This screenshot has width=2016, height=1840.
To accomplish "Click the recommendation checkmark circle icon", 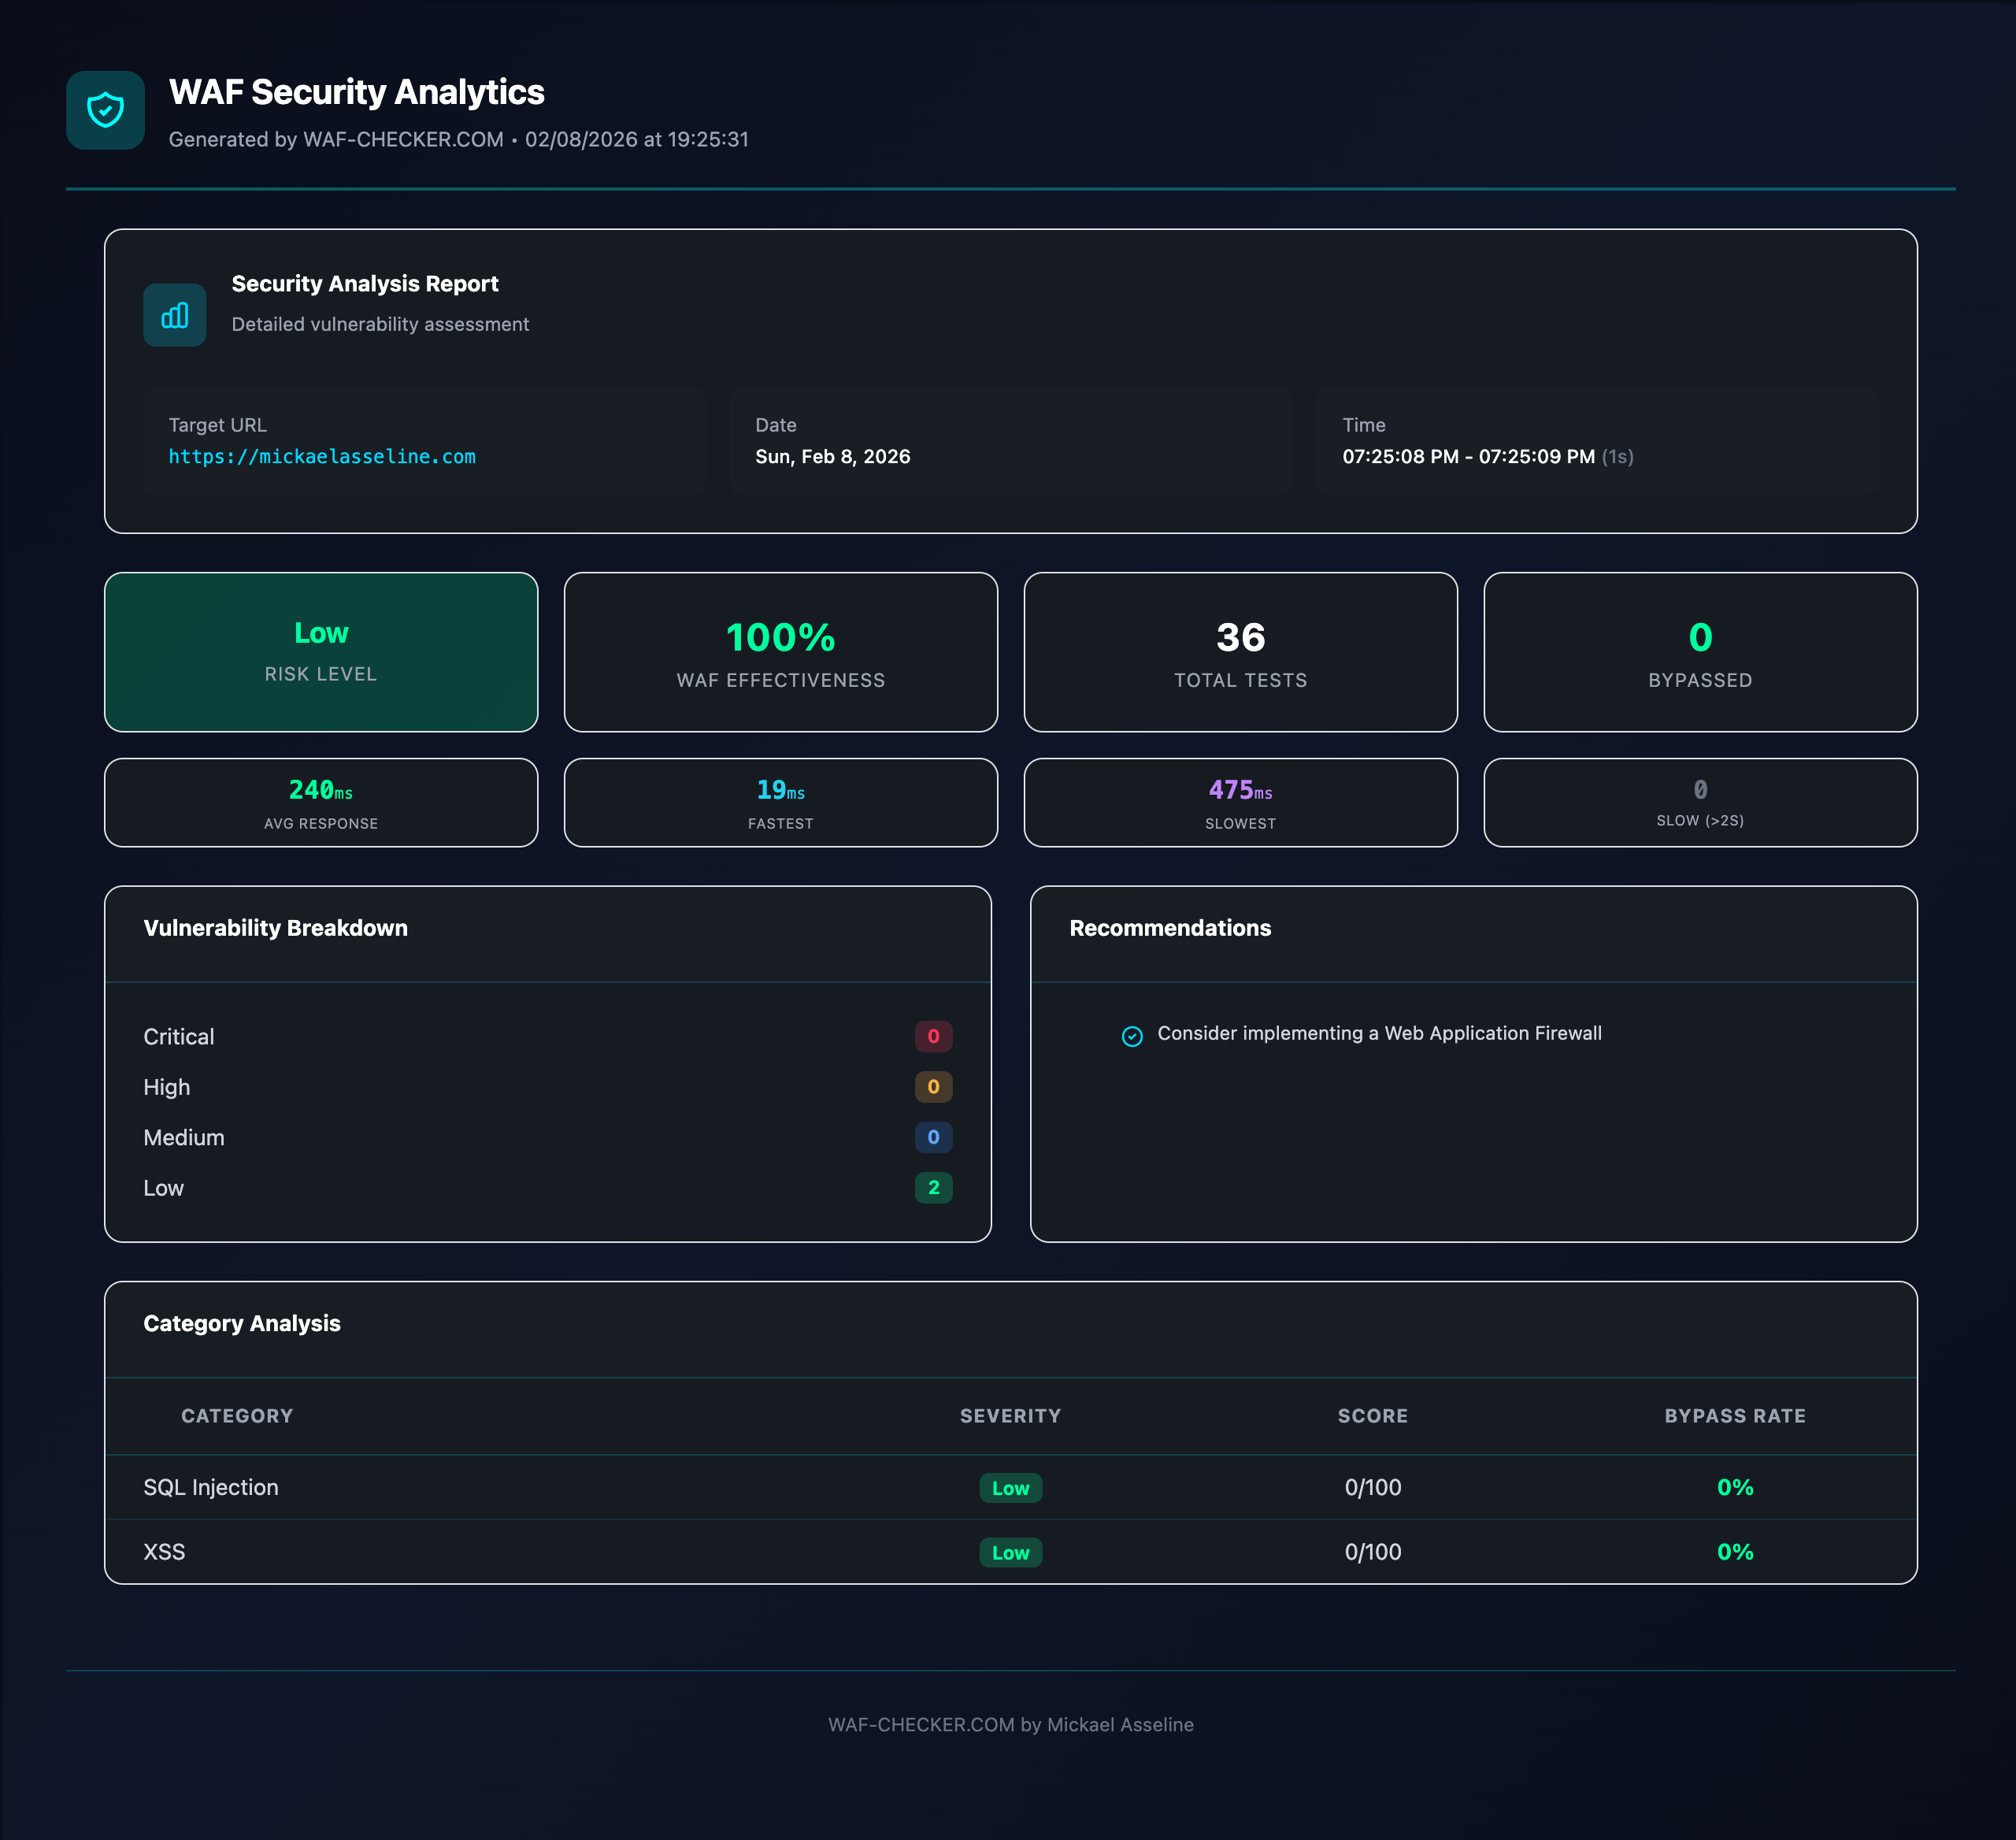I will point(1132,1036).
